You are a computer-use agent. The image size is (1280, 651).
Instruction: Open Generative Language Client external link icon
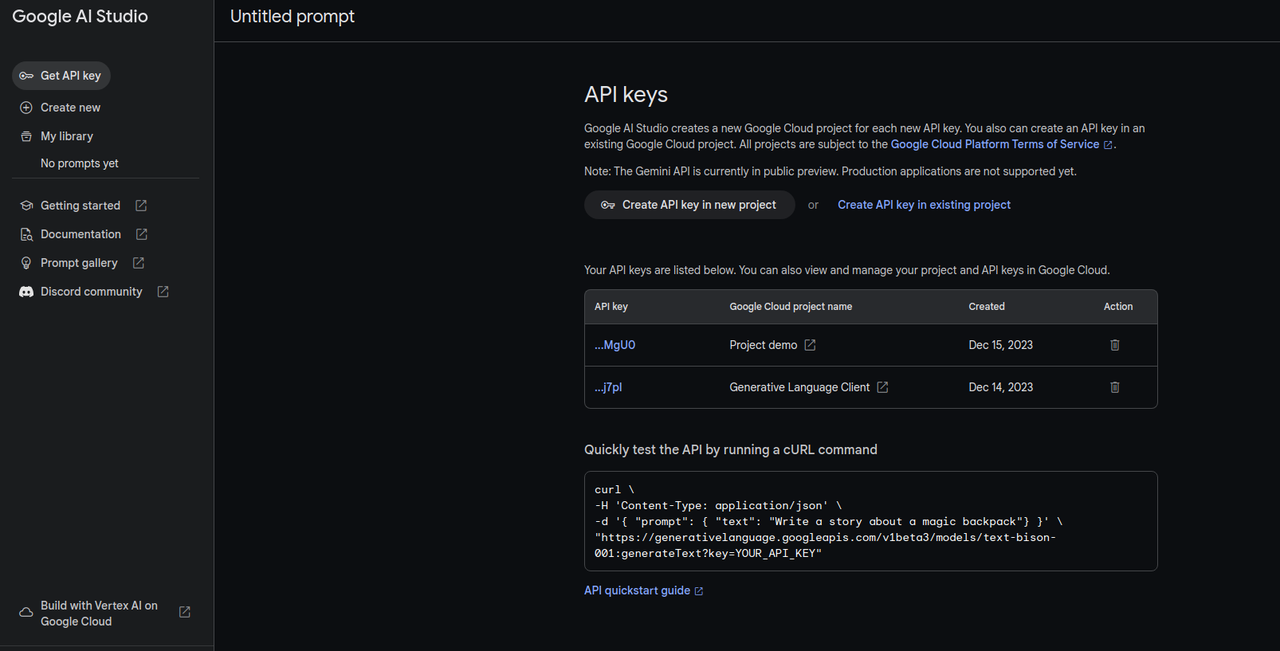tap(883, 387)
